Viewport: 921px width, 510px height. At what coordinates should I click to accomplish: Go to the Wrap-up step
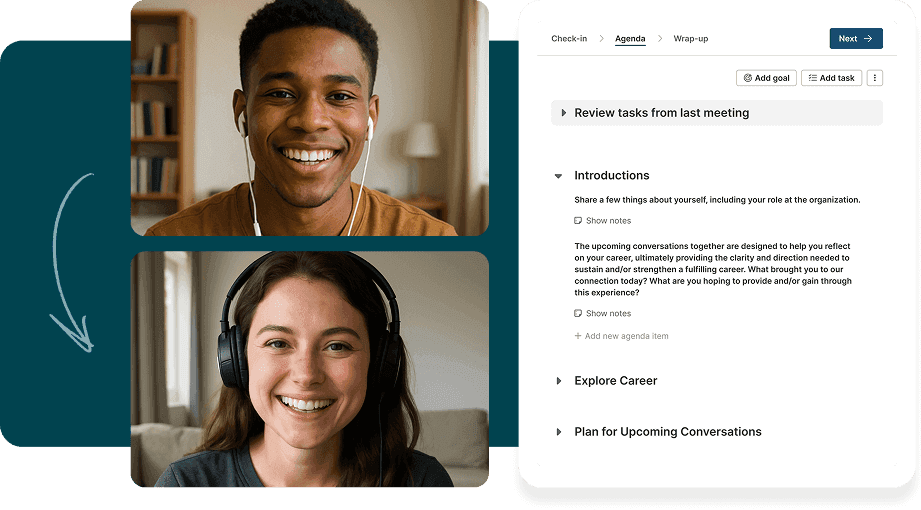pos(690,38)
